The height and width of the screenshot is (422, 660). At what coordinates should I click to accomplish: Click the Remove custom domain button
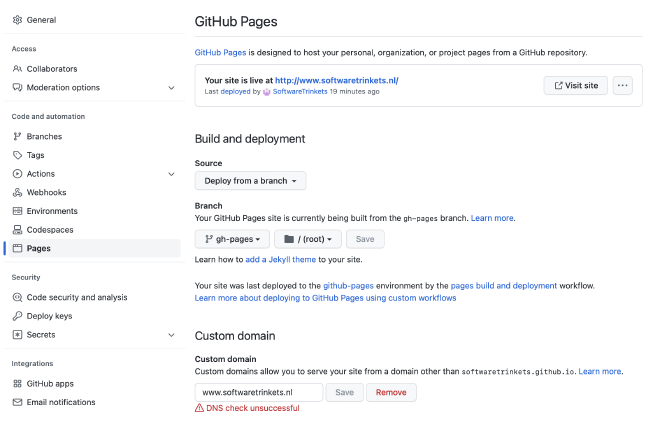click(391, 392)
